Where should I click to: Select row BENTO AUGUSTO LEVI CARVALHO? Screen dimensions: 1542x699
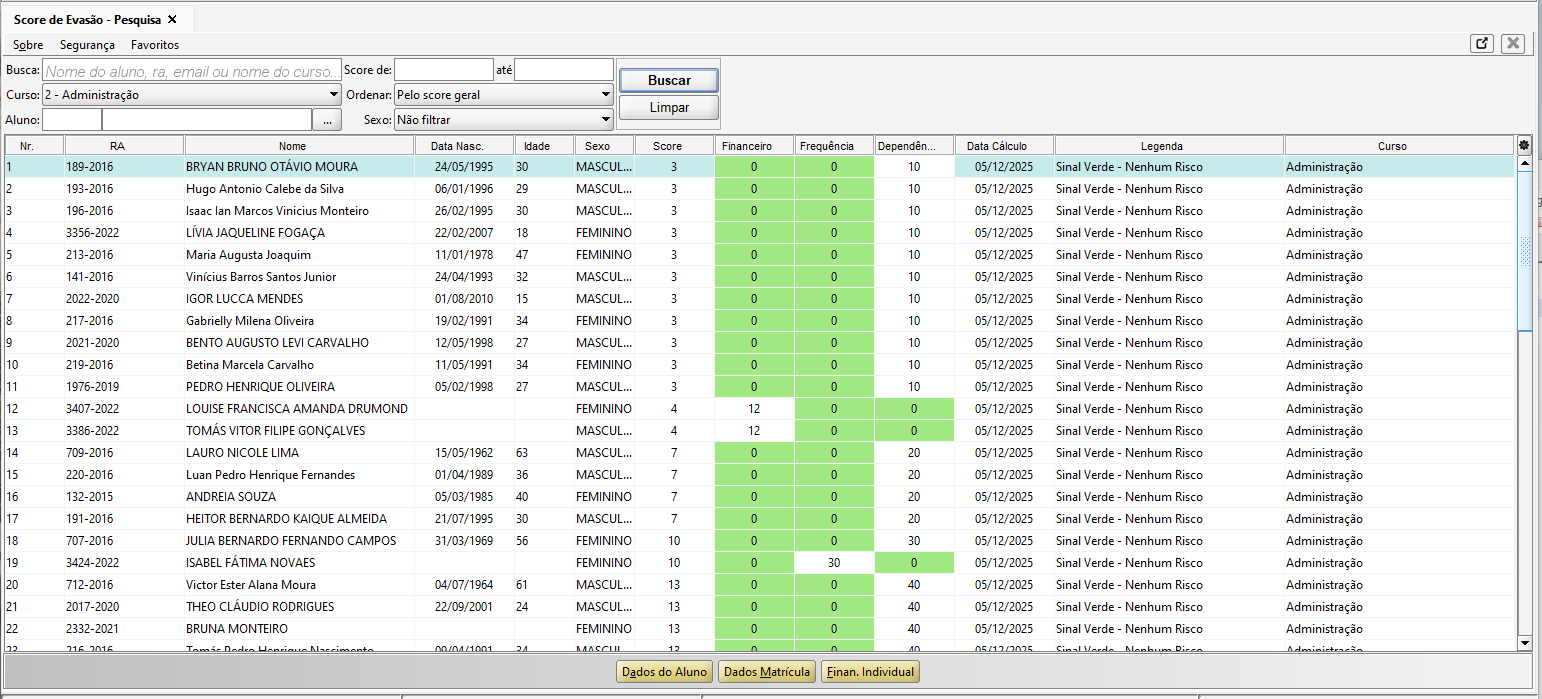pyautogui.click(x=760, y=343)
